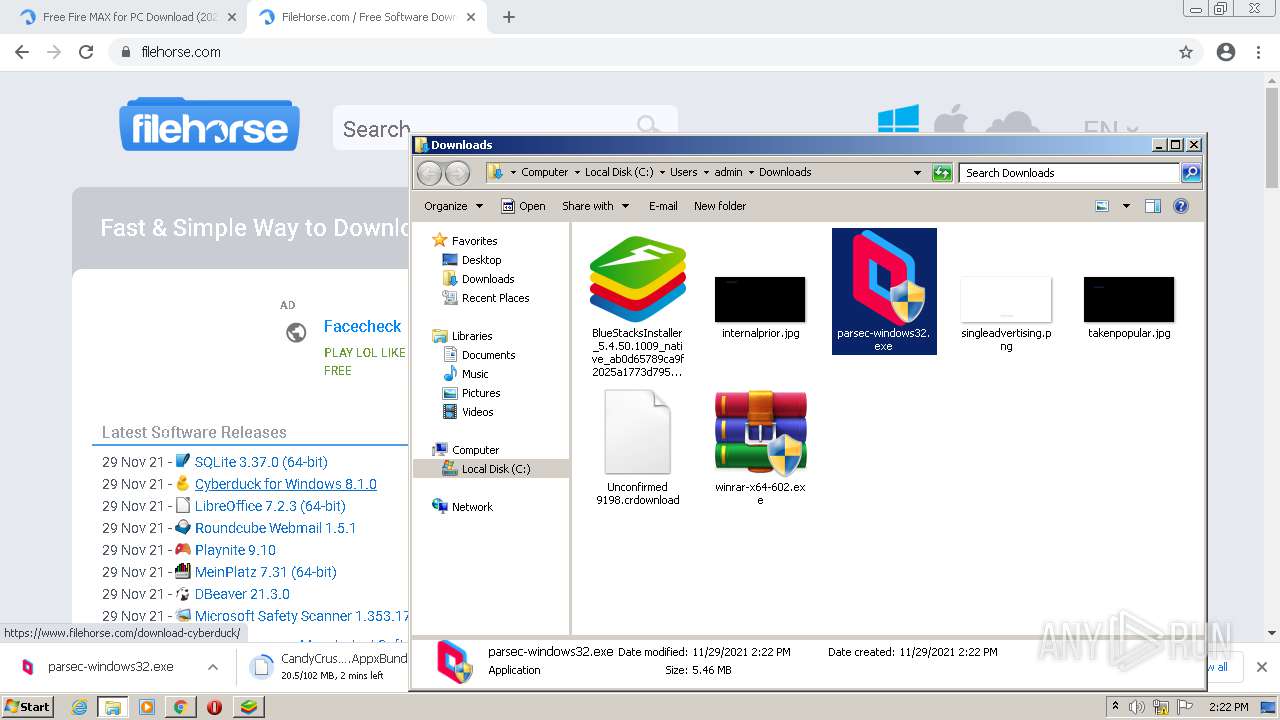Bookmark this page with the star icon
Screen dimensions: 1280x720
1186,52
